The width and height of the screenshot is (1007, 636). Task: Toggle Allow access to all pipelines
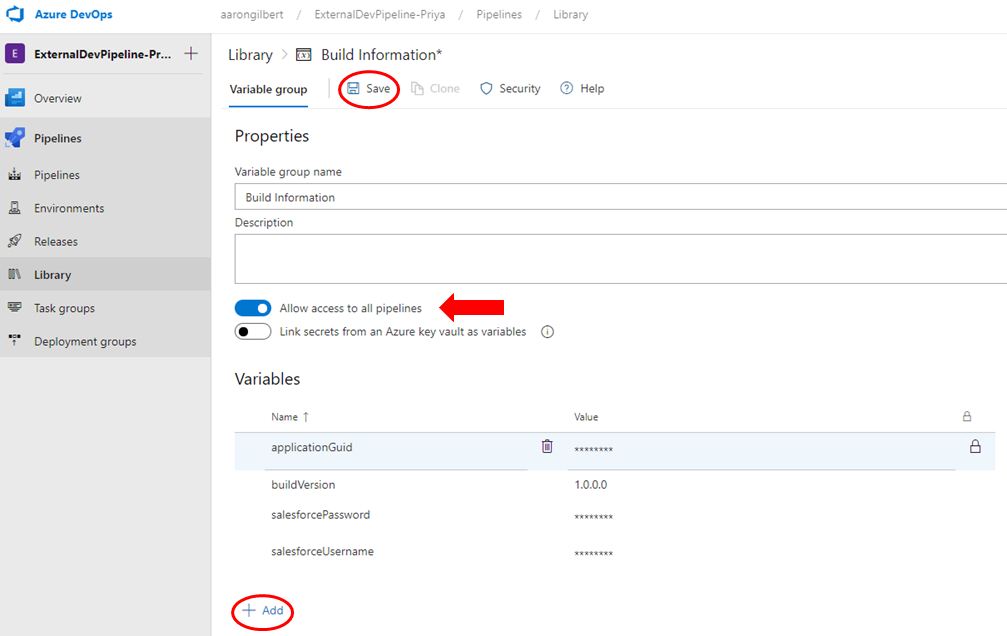point(253,308)
